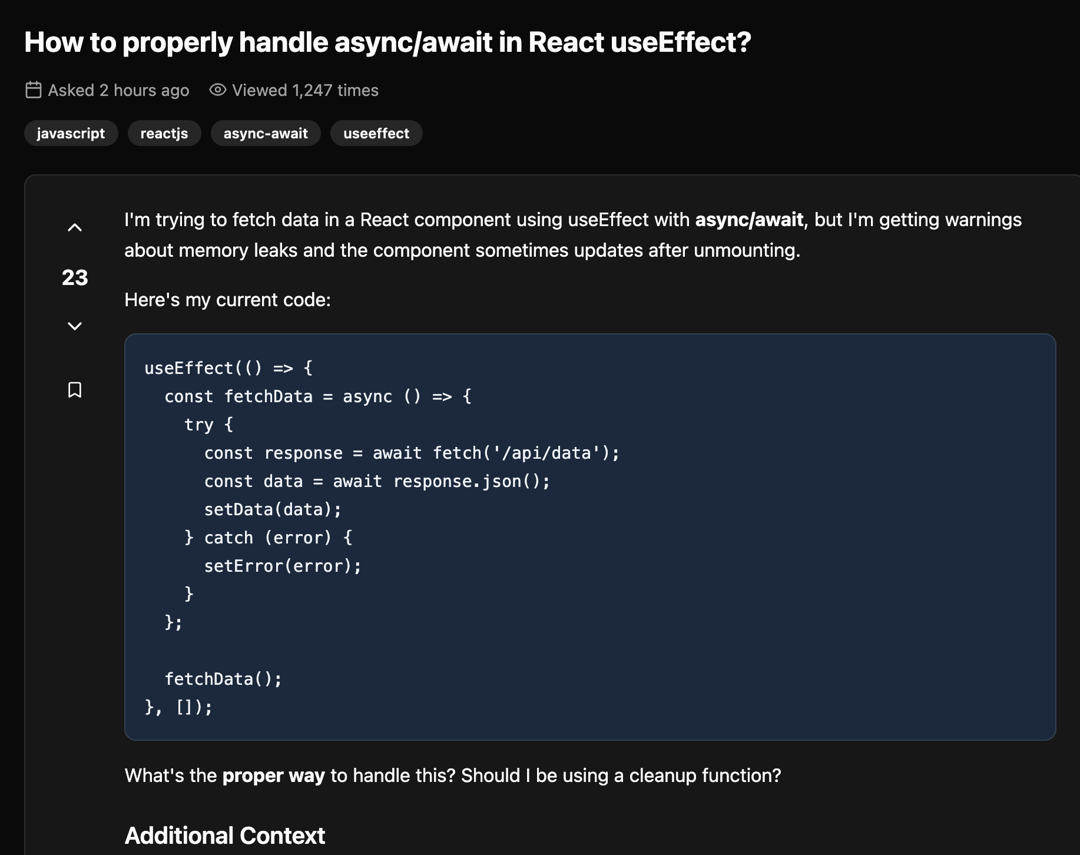The height and width of the screenshot is (855, 1080).
Task: Click 'about memory leaks' sentence line
Action: [x=462, y=250]
